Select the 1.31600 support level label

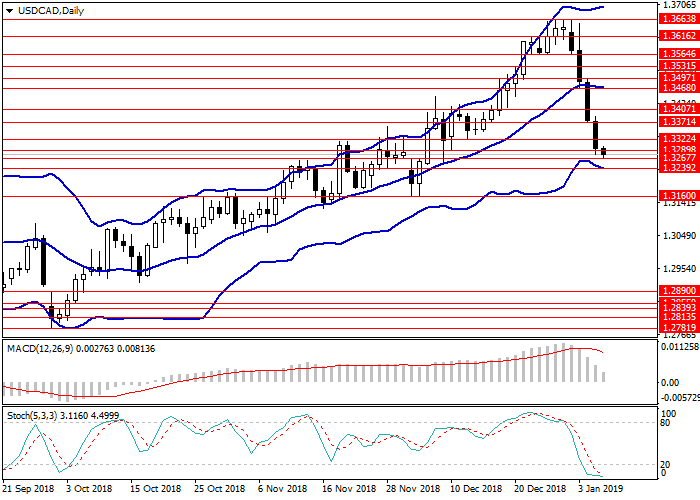pos(679,196)
